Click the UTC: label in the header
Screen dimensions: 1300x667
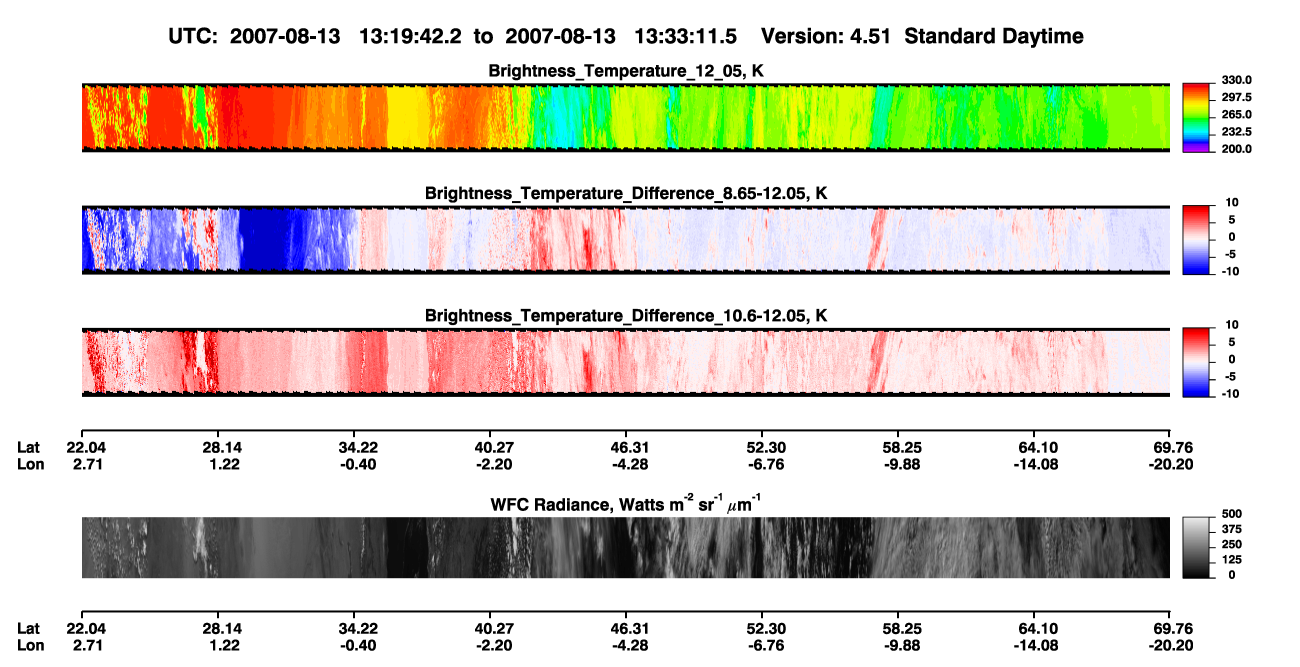pyautogui.click(x=193, y=36)
